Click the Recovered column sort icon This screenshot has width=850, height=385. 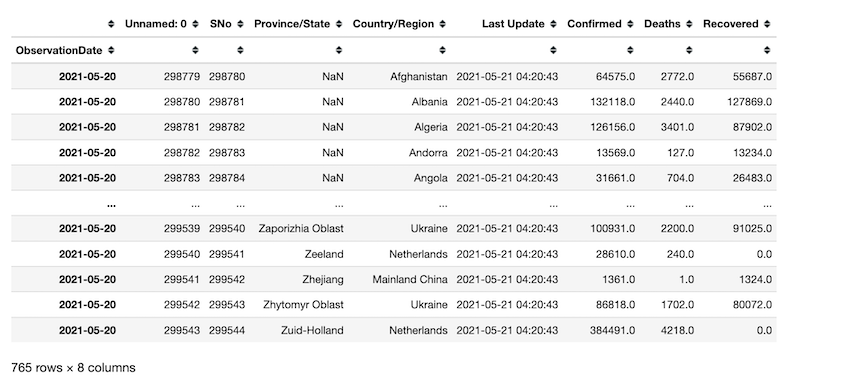(767, 24)
